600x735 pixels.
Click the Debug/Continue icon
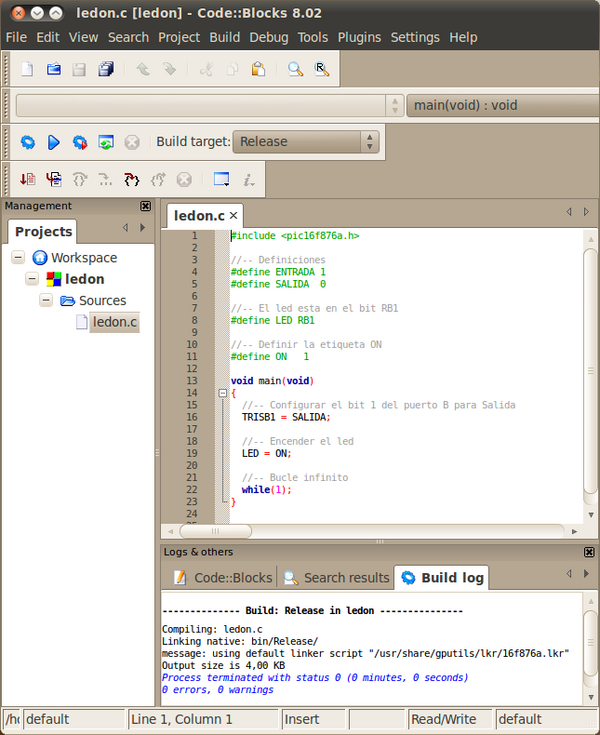coord(28,180)
